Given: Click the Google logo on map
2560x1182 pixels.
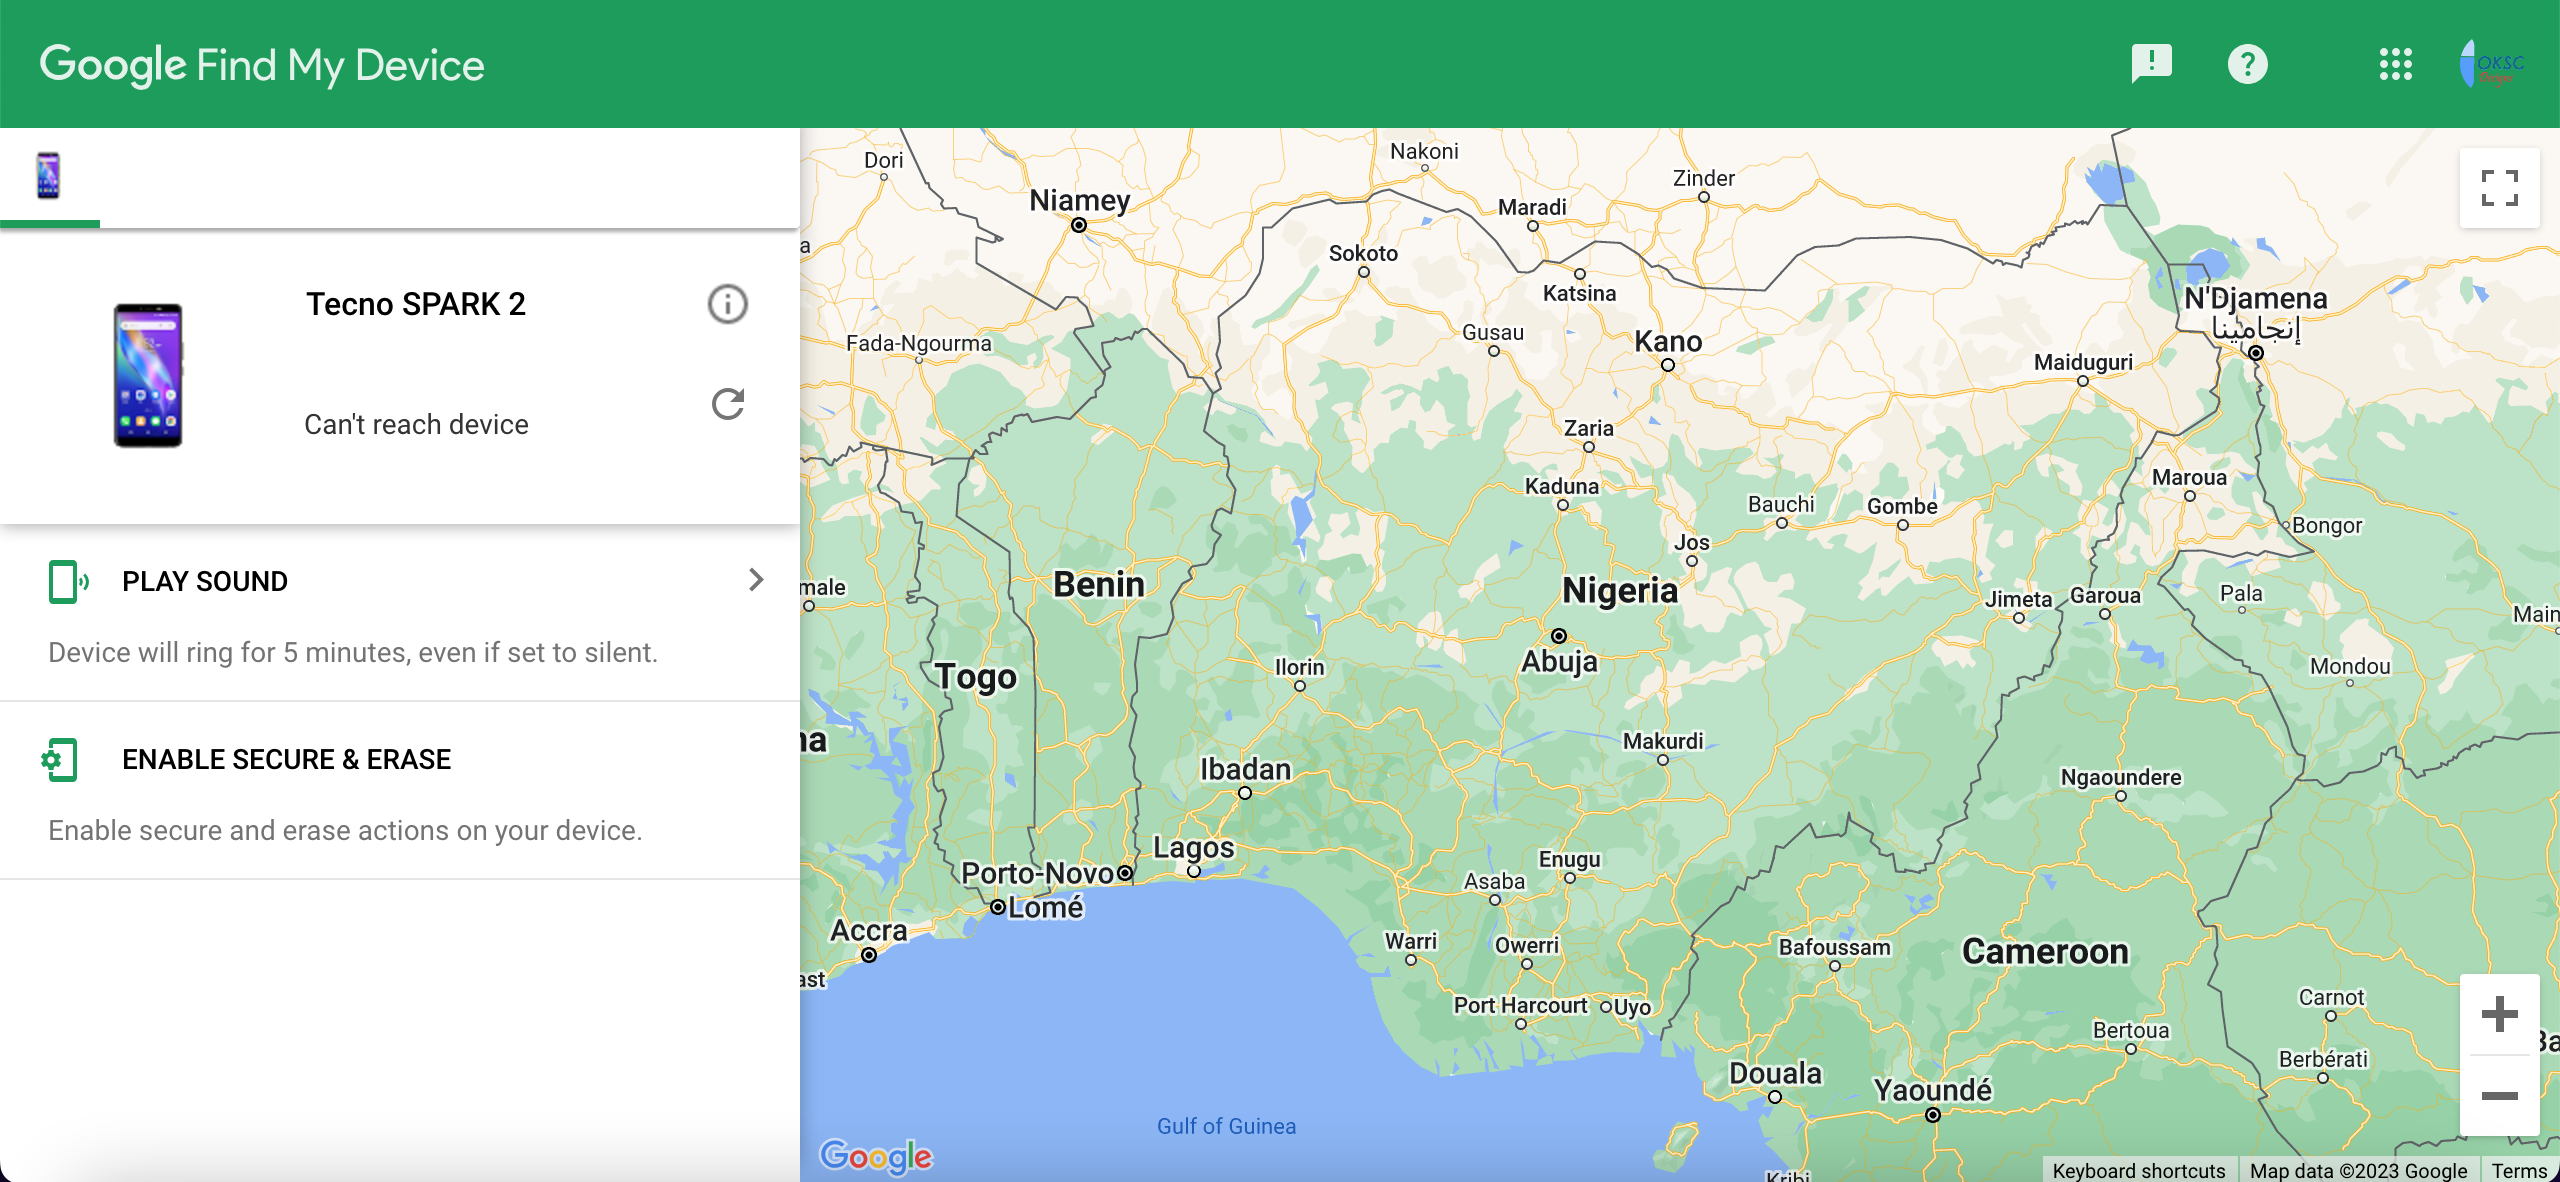Looking at the screenshot, I should 876,1156.
